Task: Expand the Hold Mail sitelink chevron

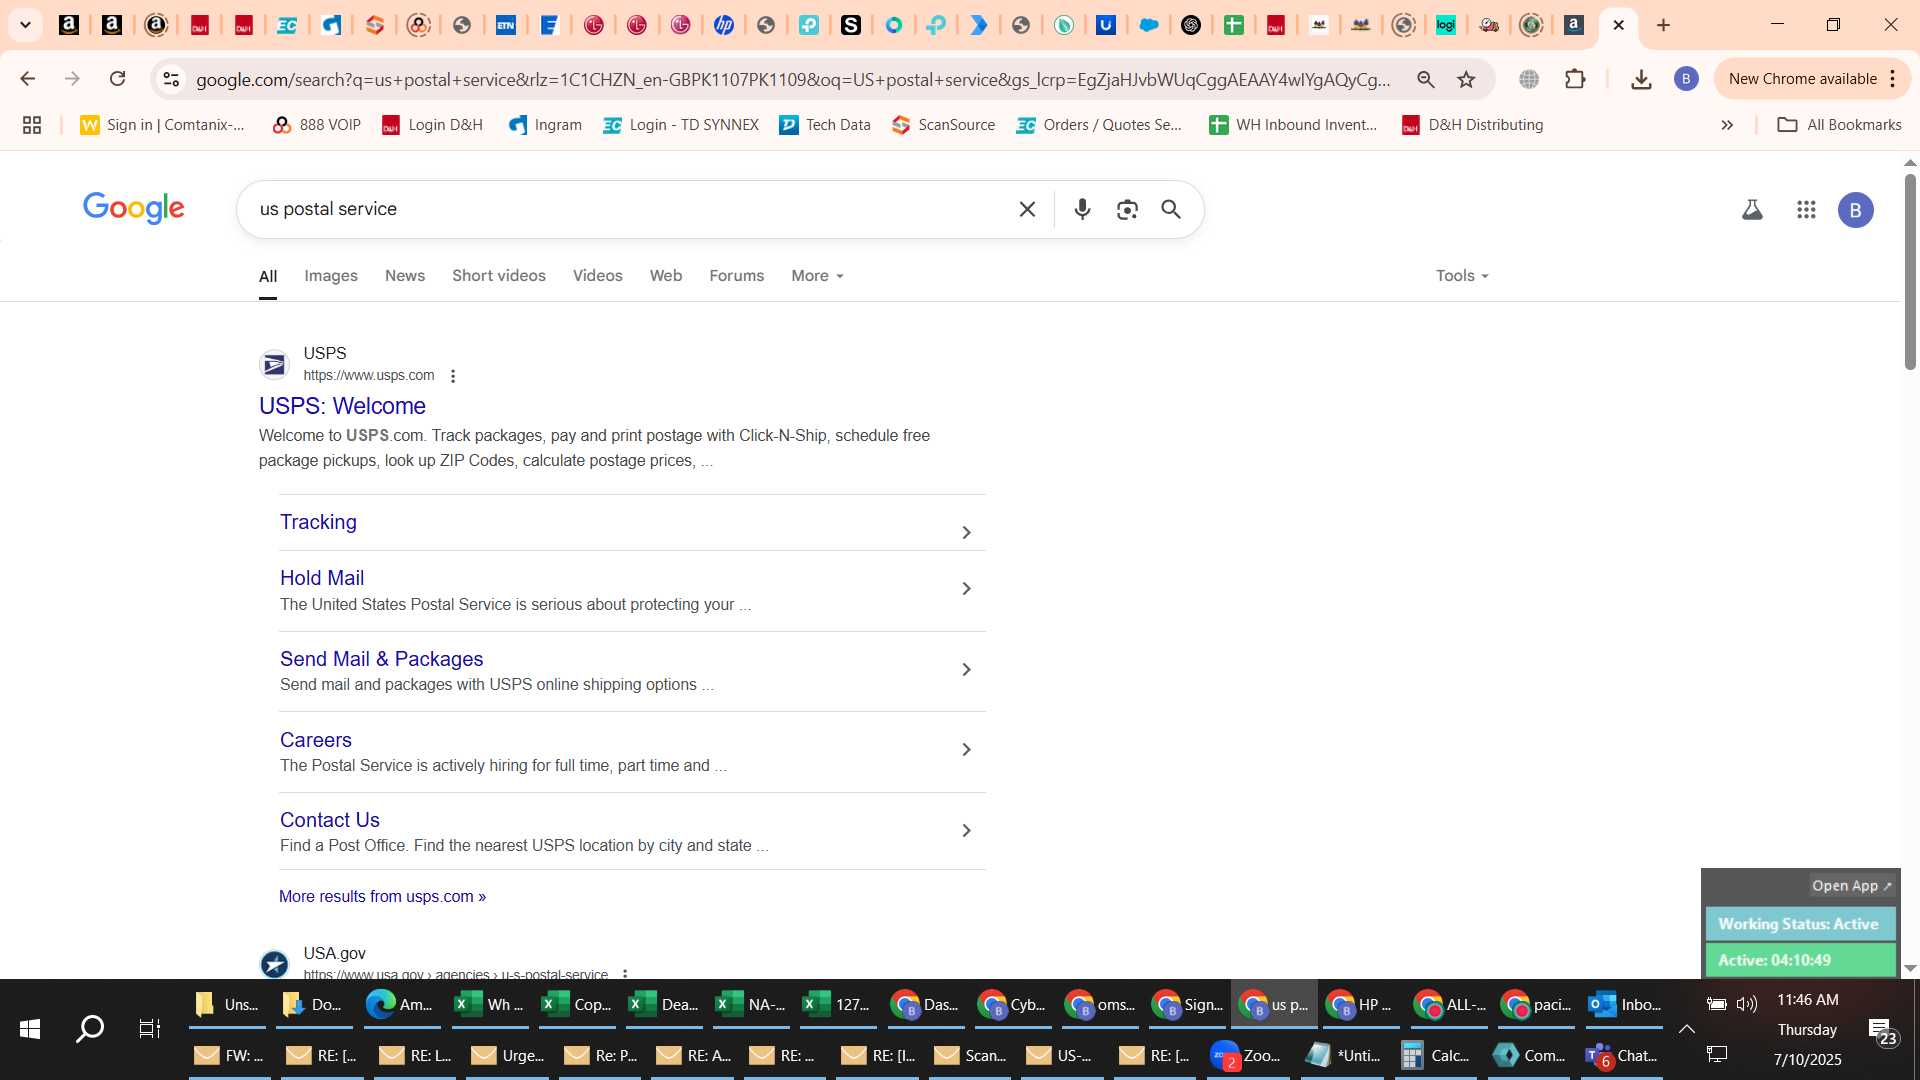Action: tap(966, 589)
